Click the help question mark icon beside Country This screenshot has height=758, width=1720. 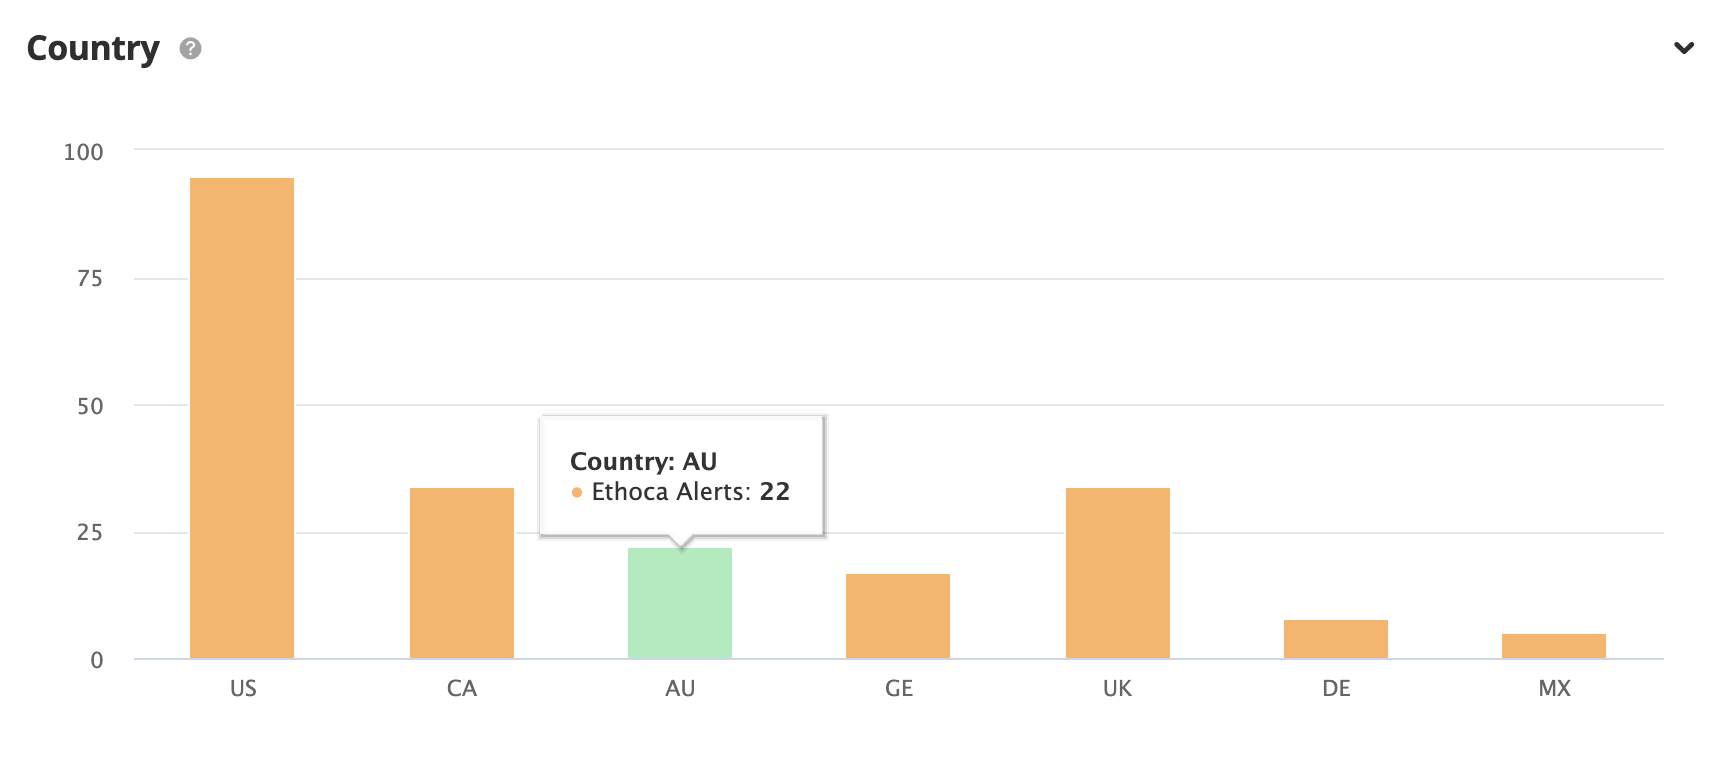190,48
